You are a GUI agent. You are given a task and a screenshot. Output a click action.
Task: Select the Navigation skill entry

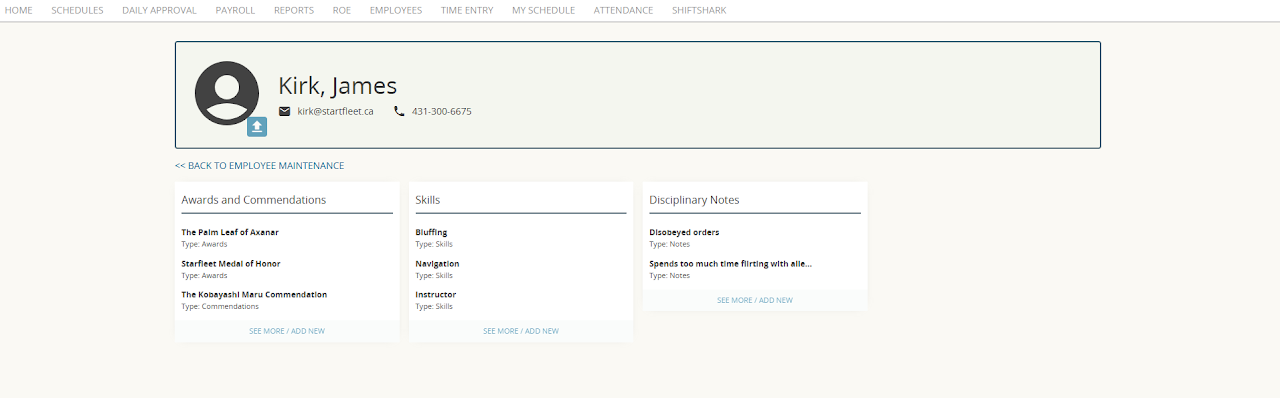pyautogui.click(x=437, y=264)
